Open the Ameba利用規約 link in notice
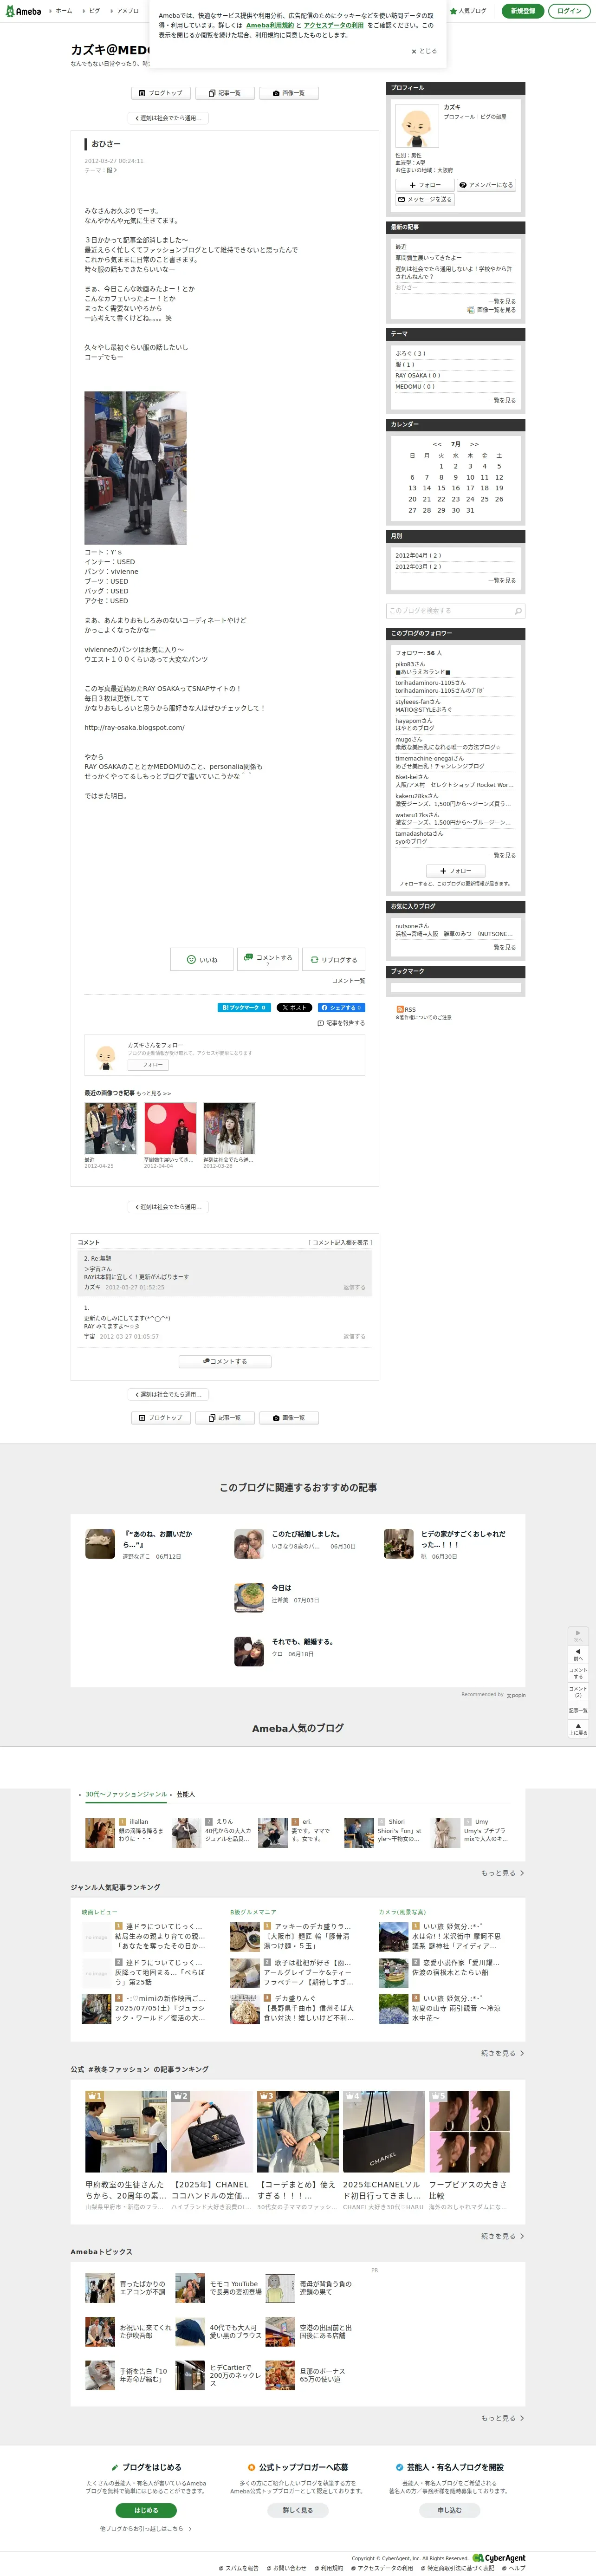Screen dimensions: 596x2576 point(270,25)
